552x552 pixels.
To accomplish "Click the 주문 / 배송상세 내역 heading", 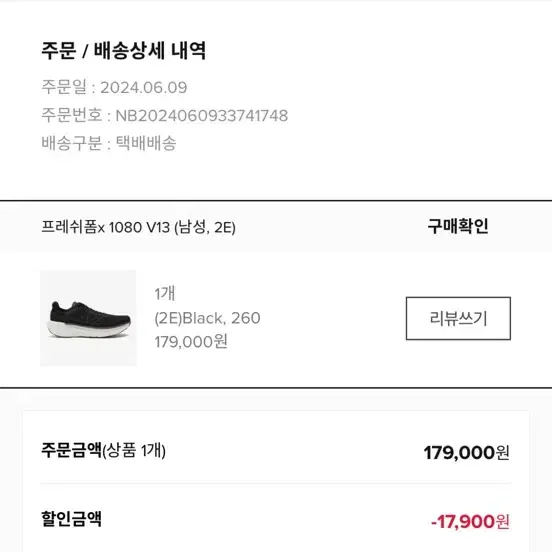I will [x=124, y=51].
